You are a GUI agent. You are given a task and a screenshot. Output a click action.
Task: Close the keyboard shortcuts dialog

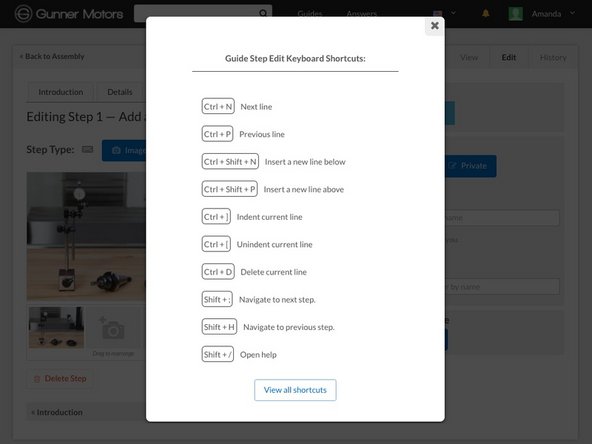pyautogui.click(x=435, y=26)
